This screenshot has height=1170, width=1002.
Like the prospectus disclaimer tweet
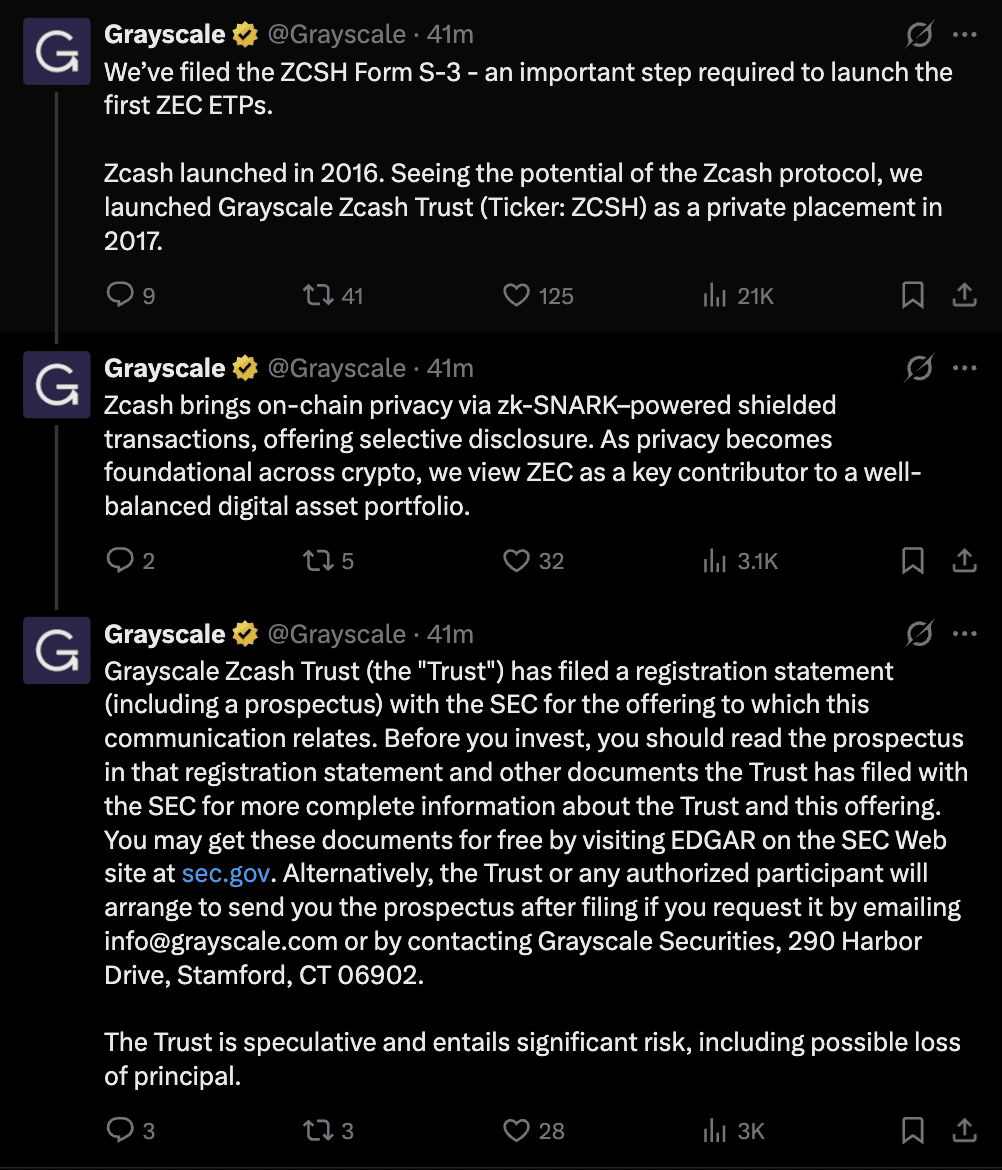pos(516,1131)
